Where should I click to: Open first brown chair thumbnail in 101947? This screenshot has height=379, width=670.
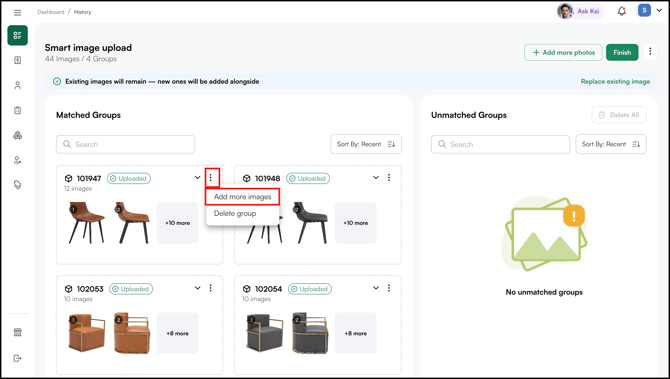tap(87, 223)
